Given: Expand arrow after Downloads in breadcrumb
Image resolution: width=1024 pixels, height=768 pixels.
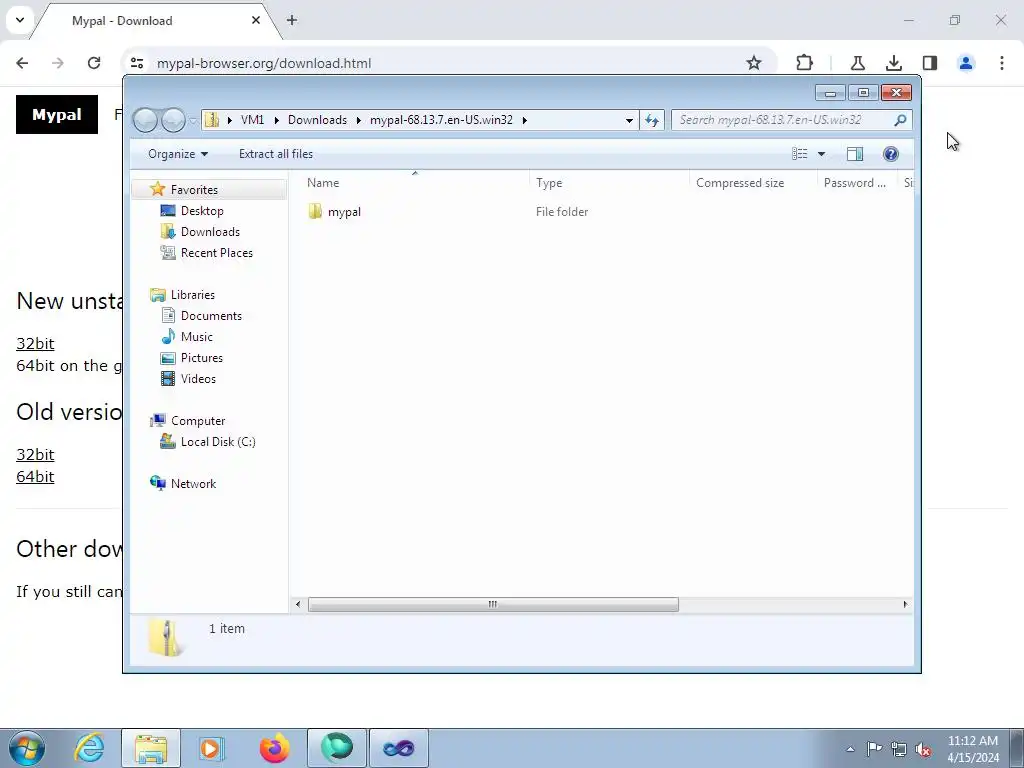Looking at the screenshot, I should [x=359, y=120].
